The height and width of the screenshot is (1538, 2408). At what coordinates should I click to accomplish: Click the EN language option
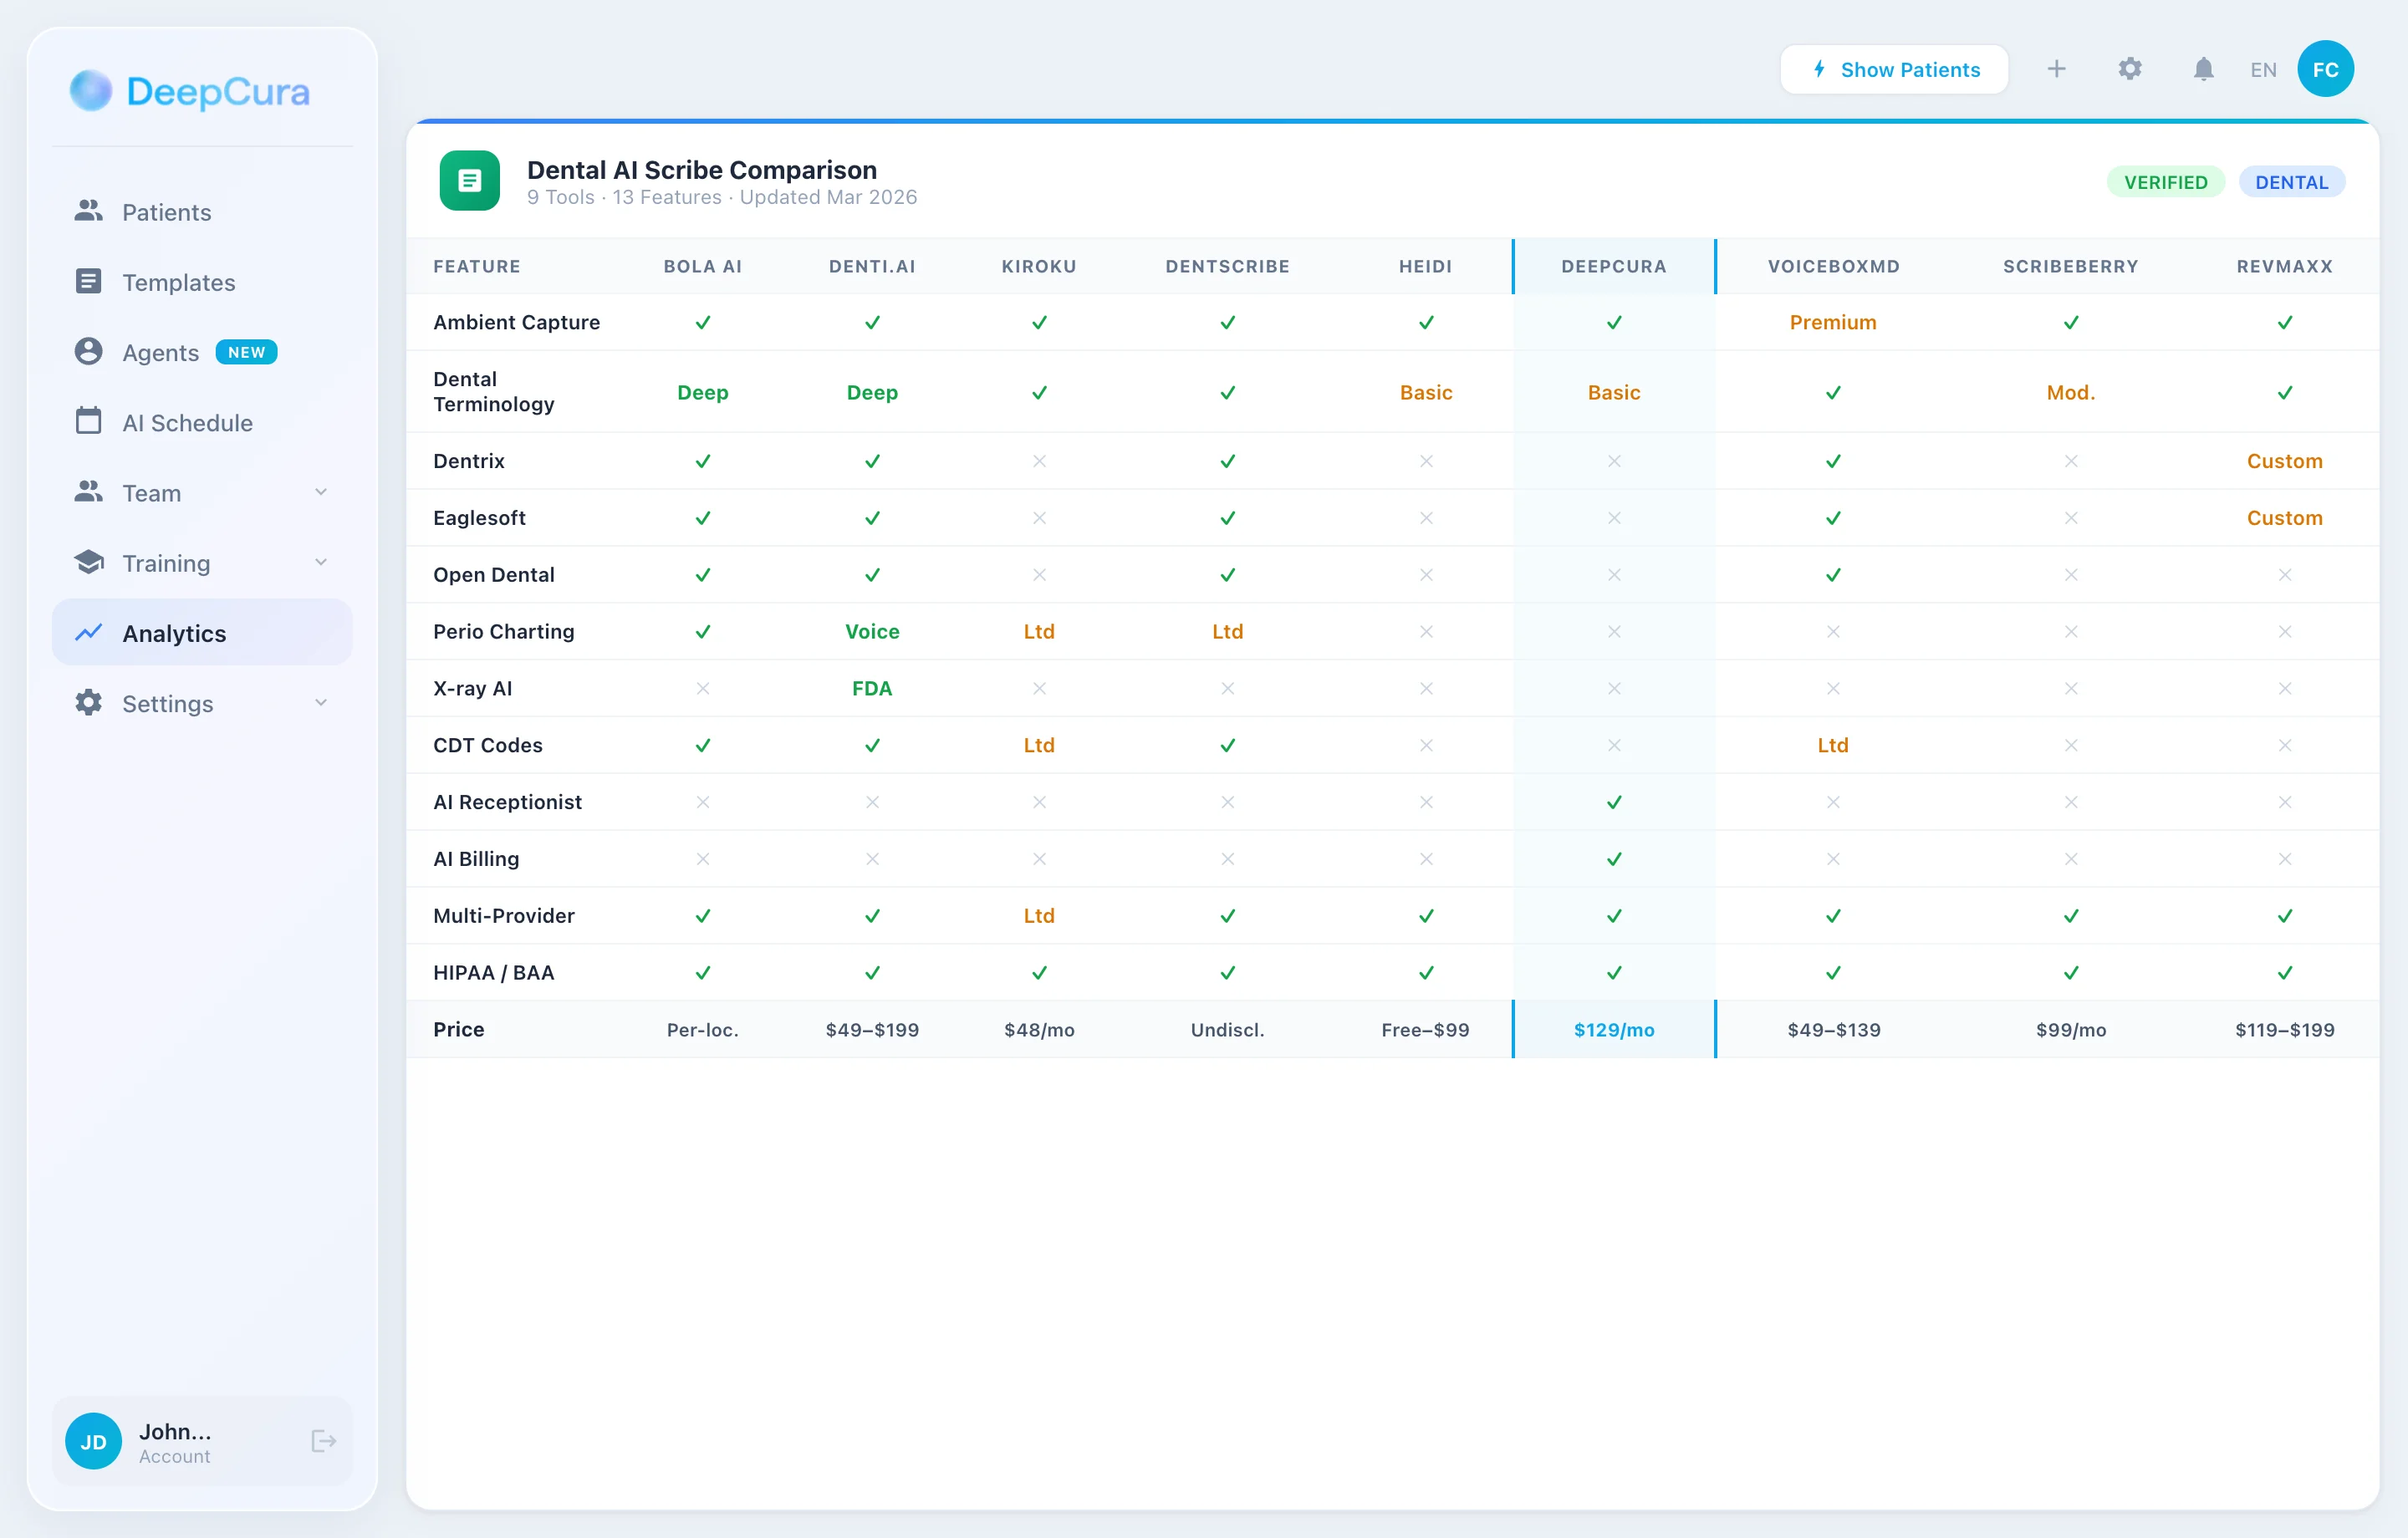2263,68
